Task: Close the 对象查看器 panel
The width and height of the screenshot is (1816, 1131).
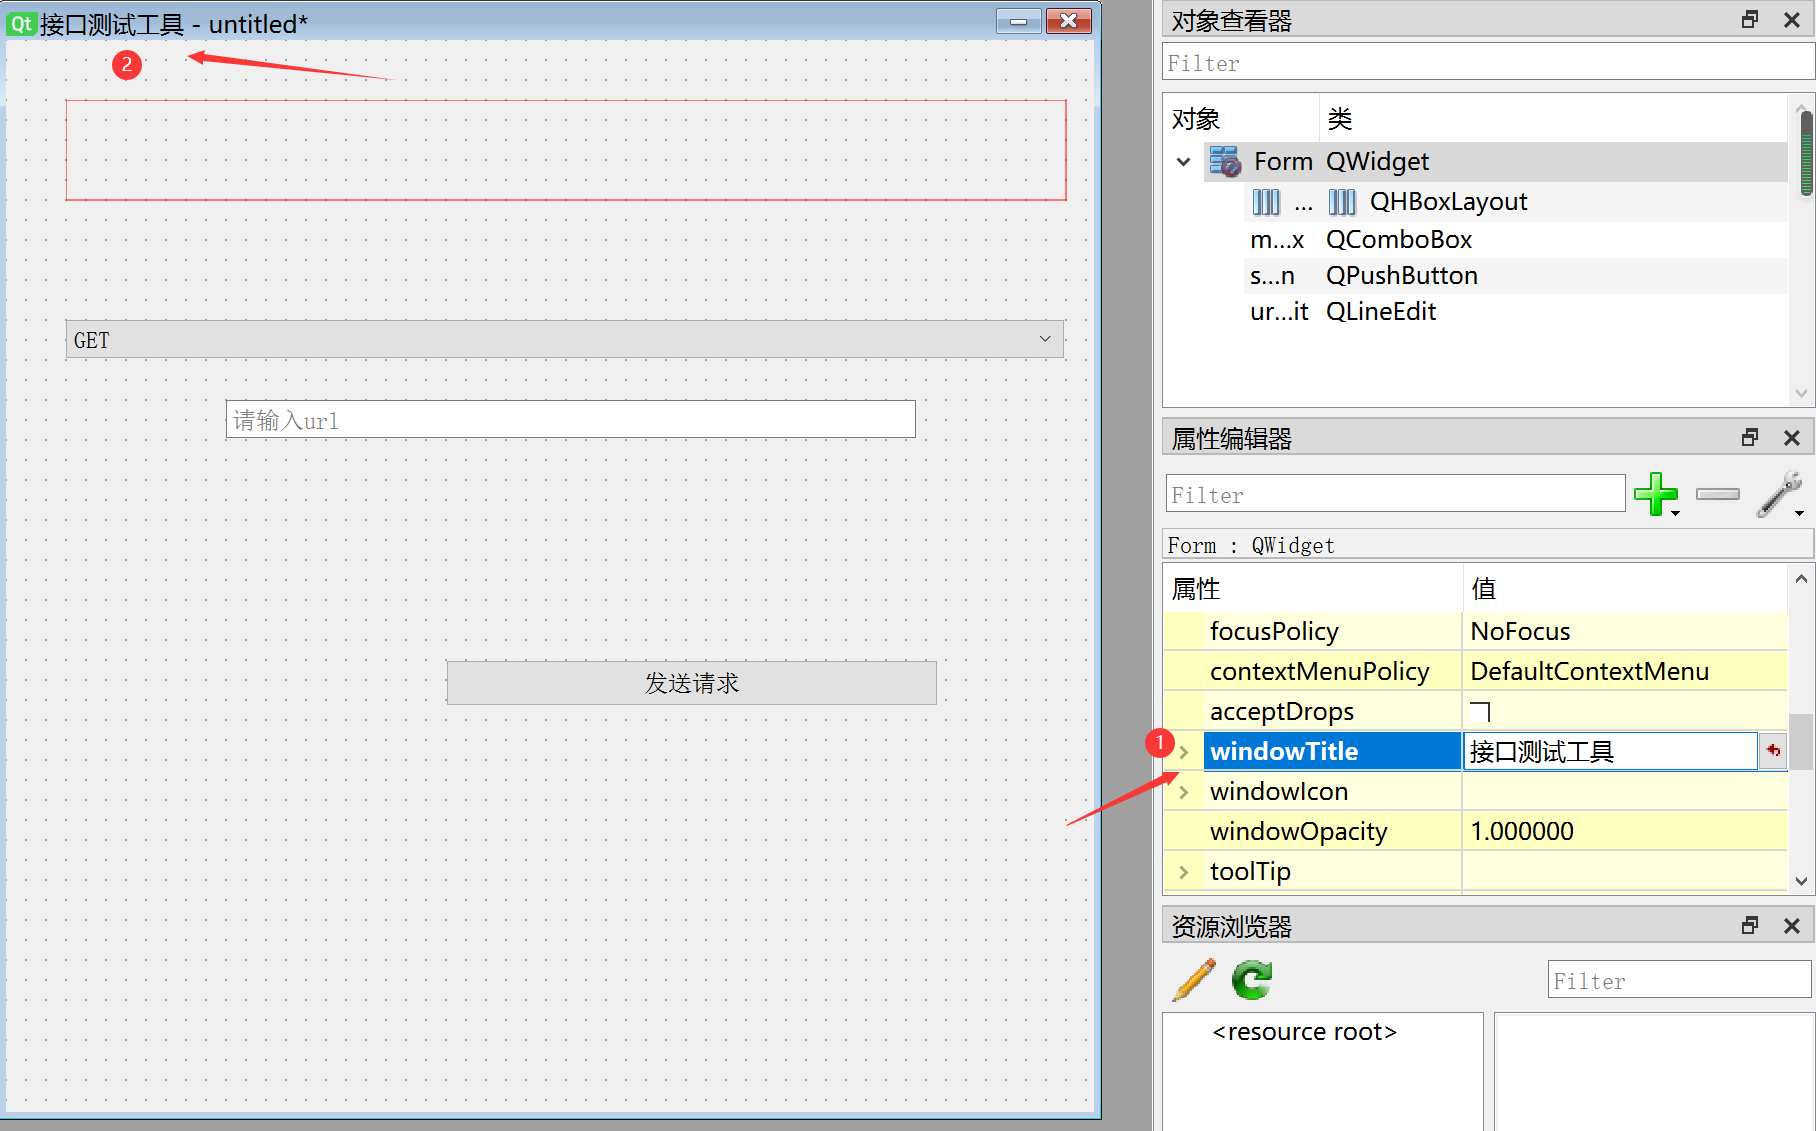Action: click(x=1792, y=20)
